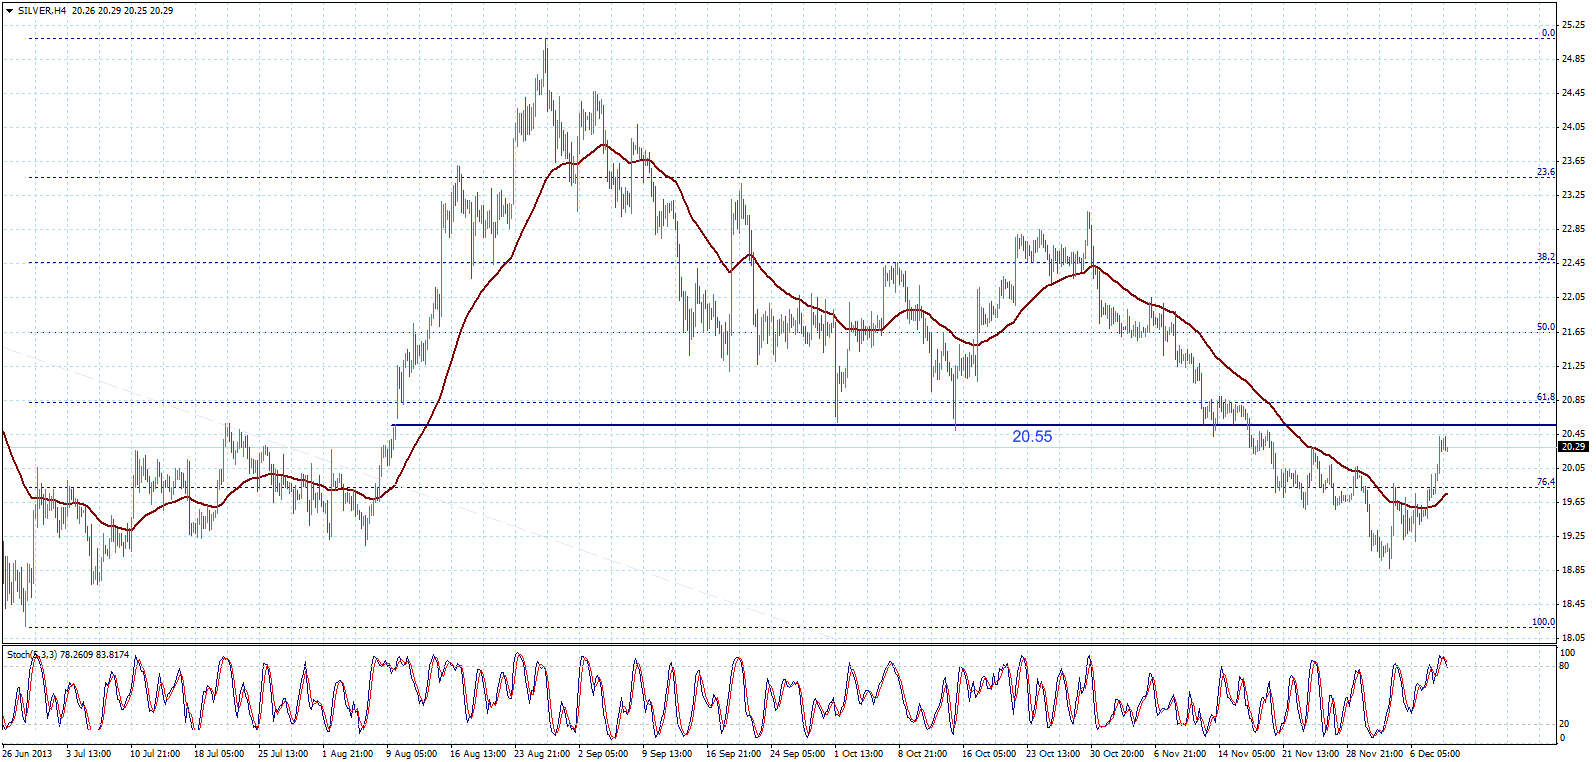Click the 1 Aug 21:00 time label
The image size is (1596, 762).
[x=348, y=754]
